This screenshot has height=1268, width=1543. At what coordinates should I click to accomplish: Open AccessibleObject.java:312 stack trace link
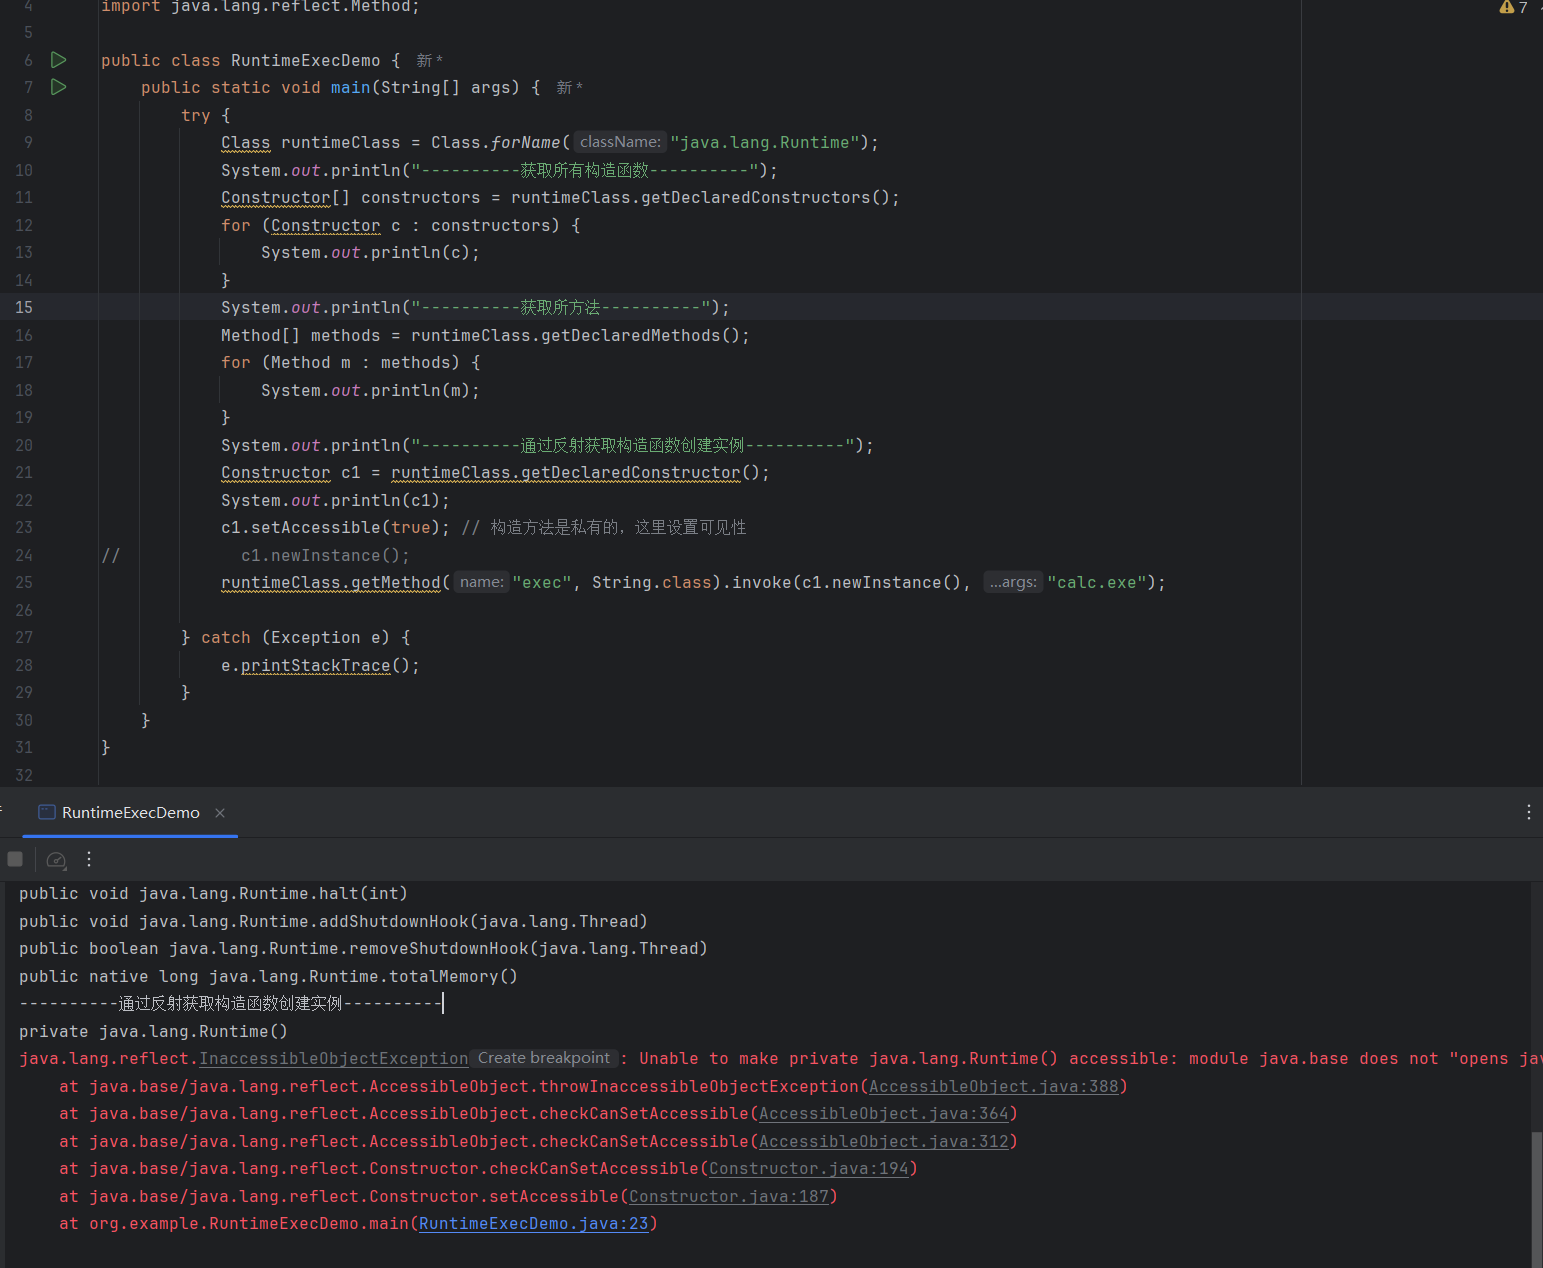click(x=883, y=1141)
